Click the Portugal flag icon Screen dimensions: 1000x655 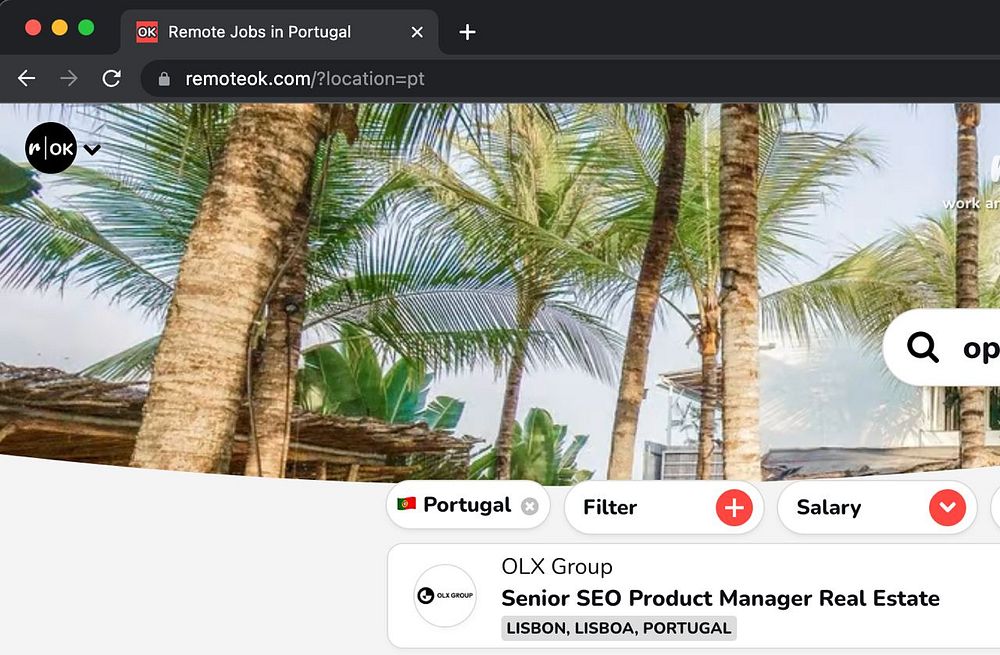406,504
